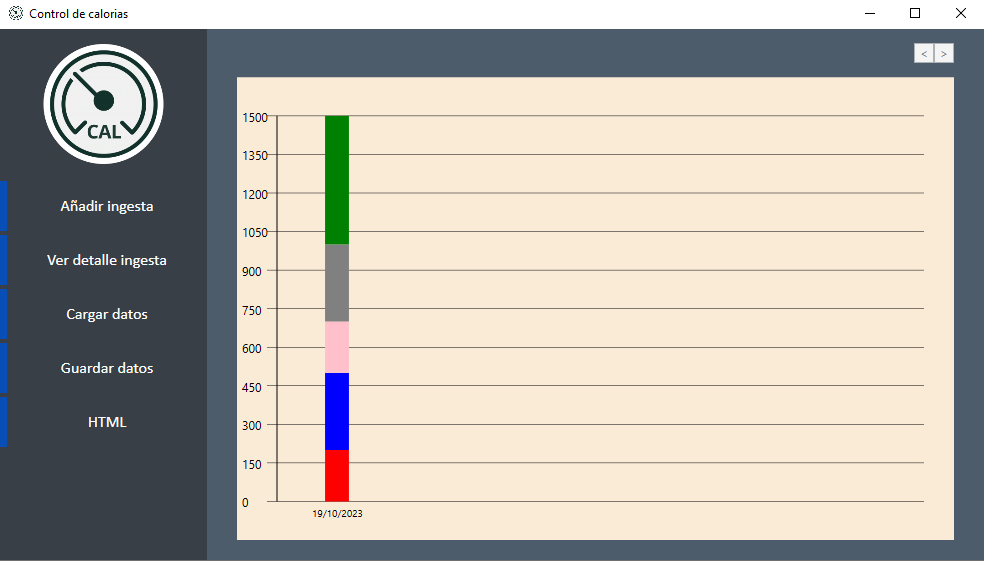984x561 pixels.
Task: Open the HTML export option
Action: (x=107, y=422)
